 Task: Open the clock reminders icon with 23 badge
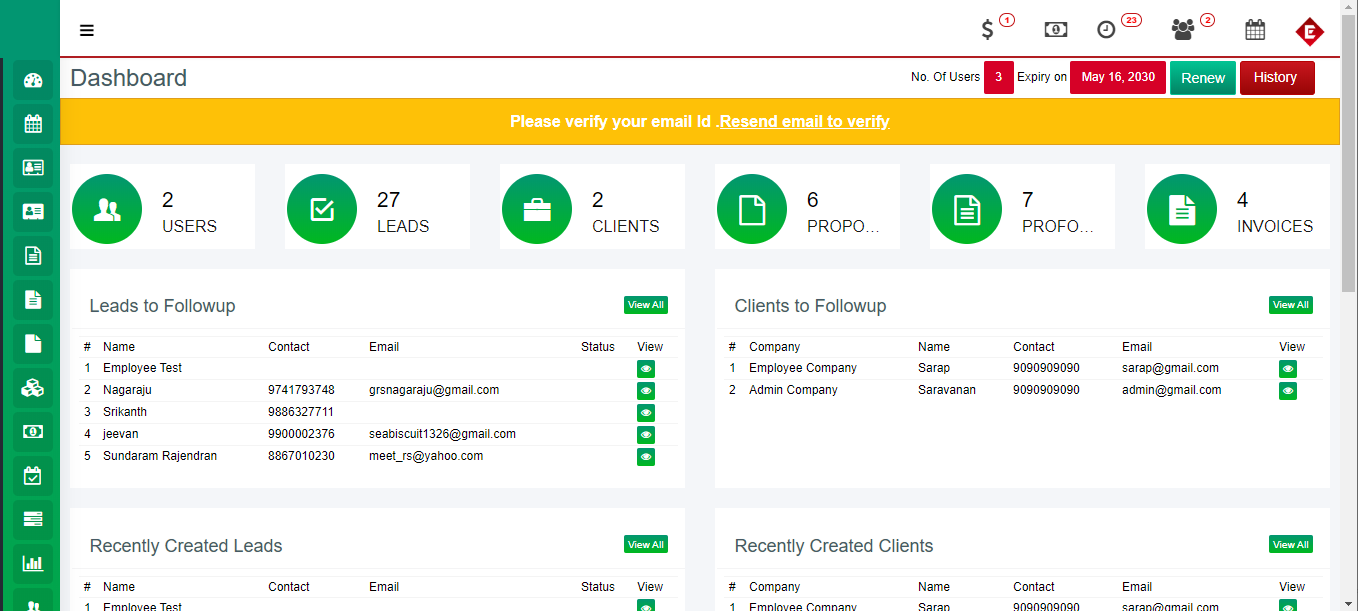pyautogui.click(x=1106, y=30)
